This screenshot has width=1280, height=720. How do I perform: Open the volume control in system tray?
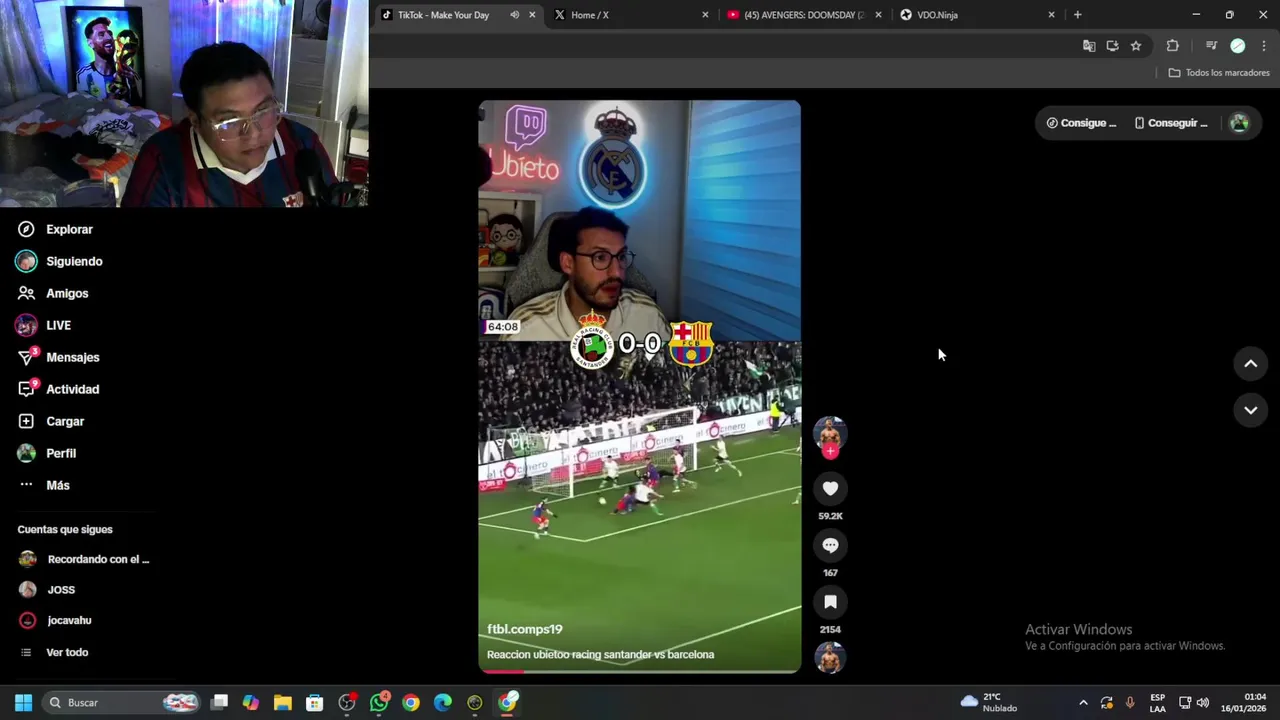click(x=1203, y=703)
